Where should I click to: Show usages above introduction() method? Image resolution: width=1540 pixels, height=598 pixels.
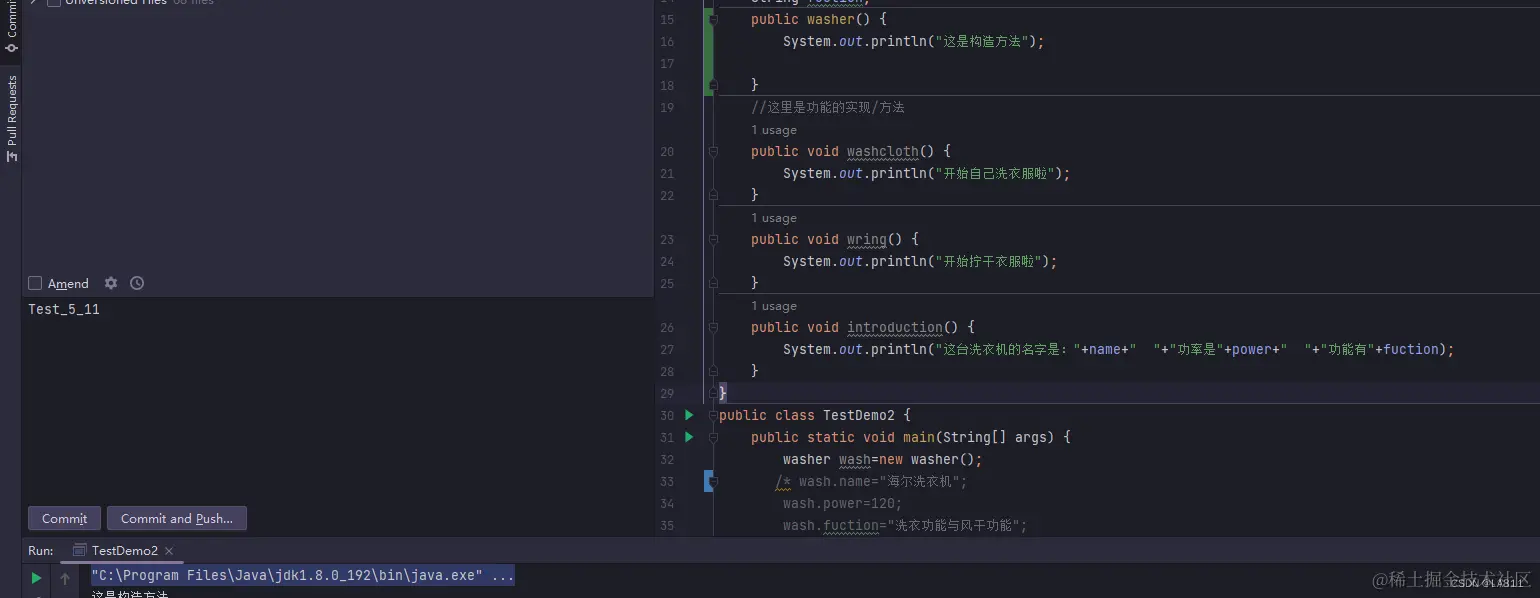pyautogui.click(x=774, y=306)
